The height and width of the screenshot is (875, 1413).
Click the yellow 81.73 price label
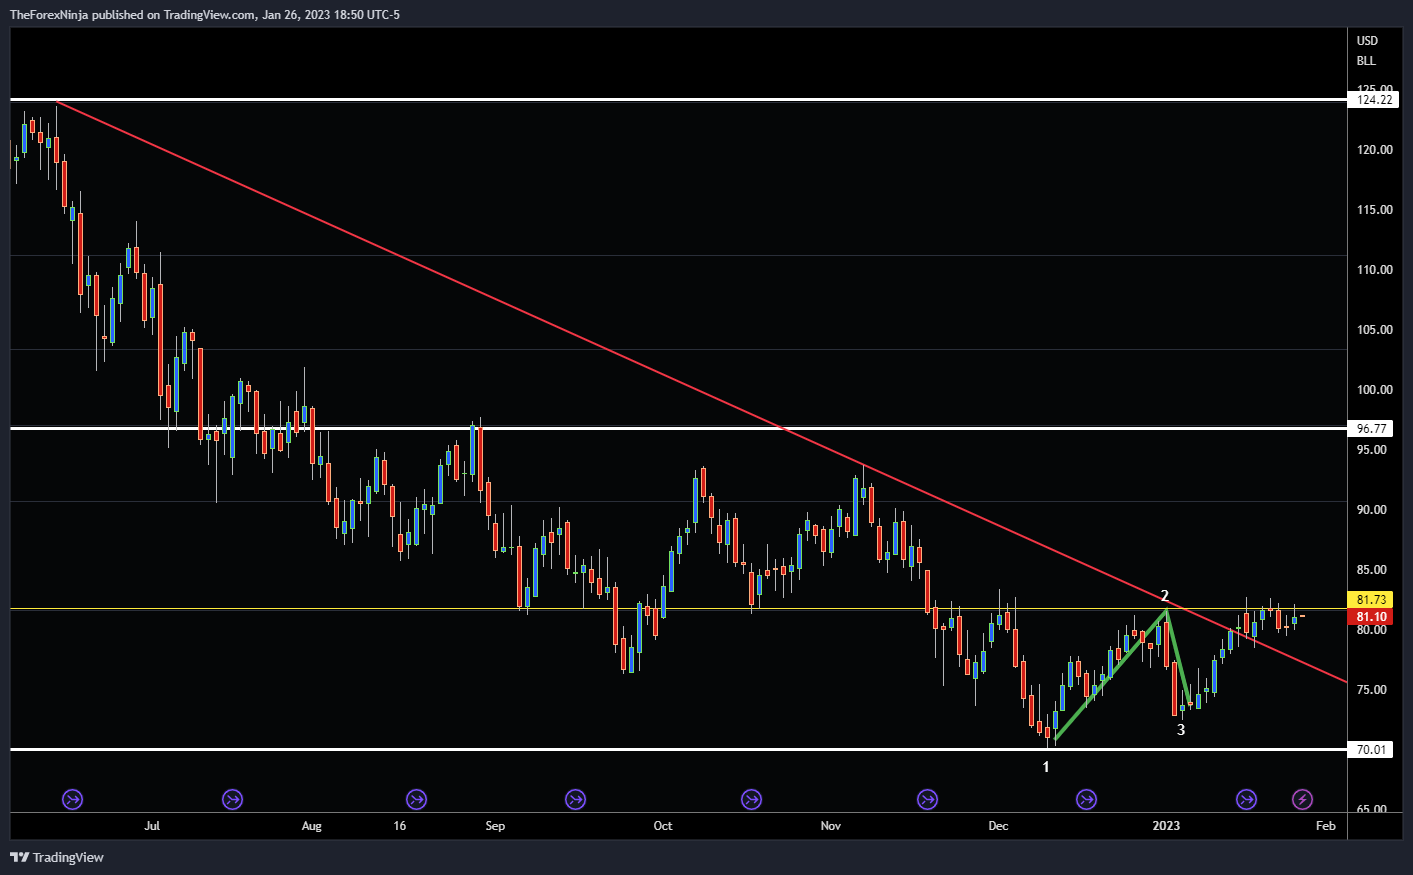pos(1371,600)
